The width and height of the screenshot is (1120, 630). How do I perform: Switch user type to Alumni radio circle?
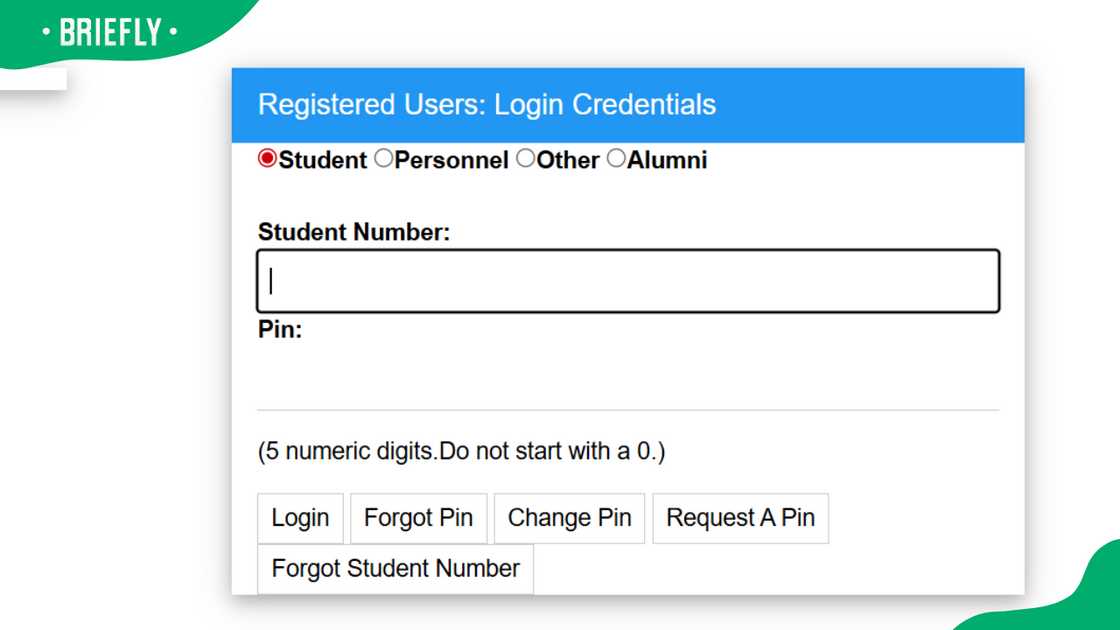[x=616, y=159]
